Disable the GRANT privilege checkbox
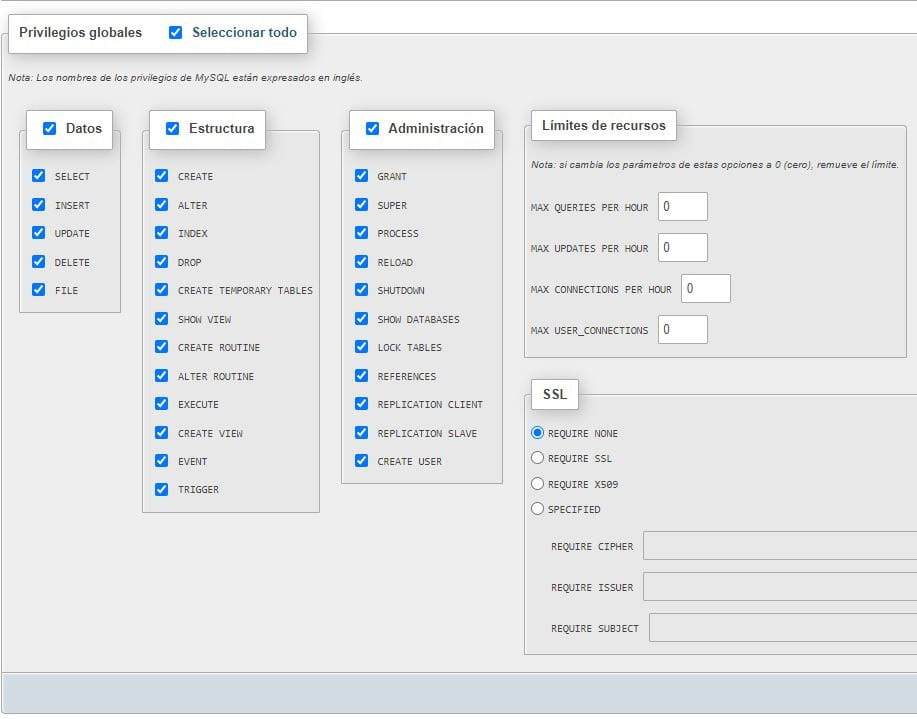The height and width of the screenshot is (719, 917). [361, 175]
